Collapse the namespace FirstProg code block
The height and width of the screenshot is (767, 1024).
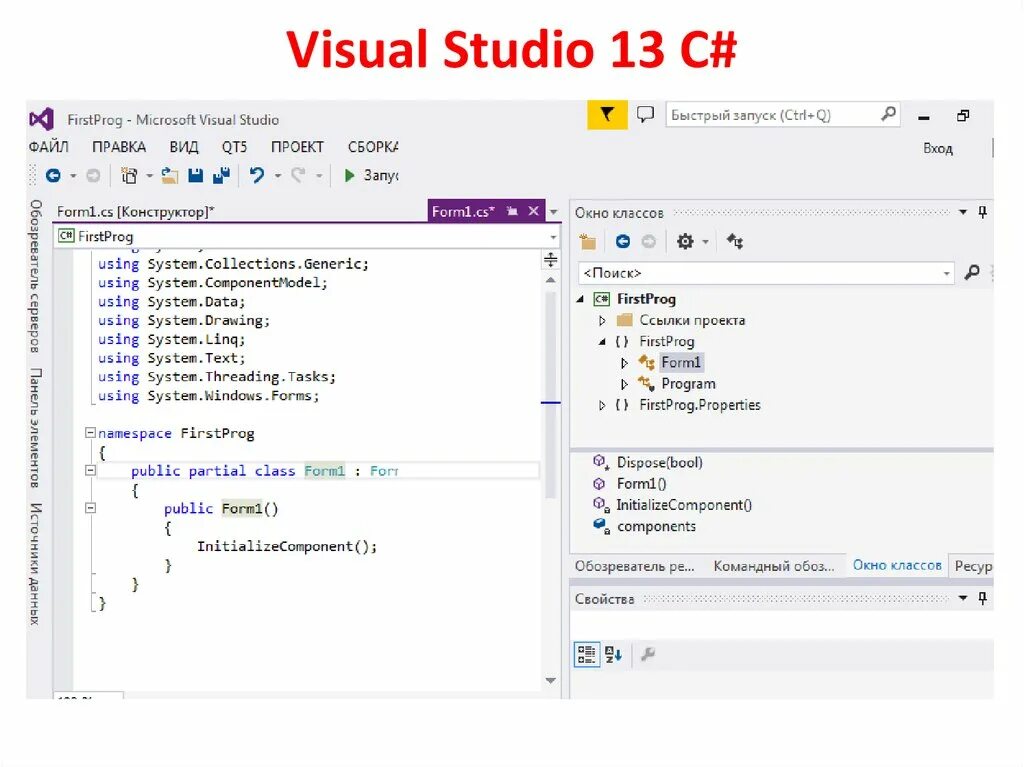(90, 432)
